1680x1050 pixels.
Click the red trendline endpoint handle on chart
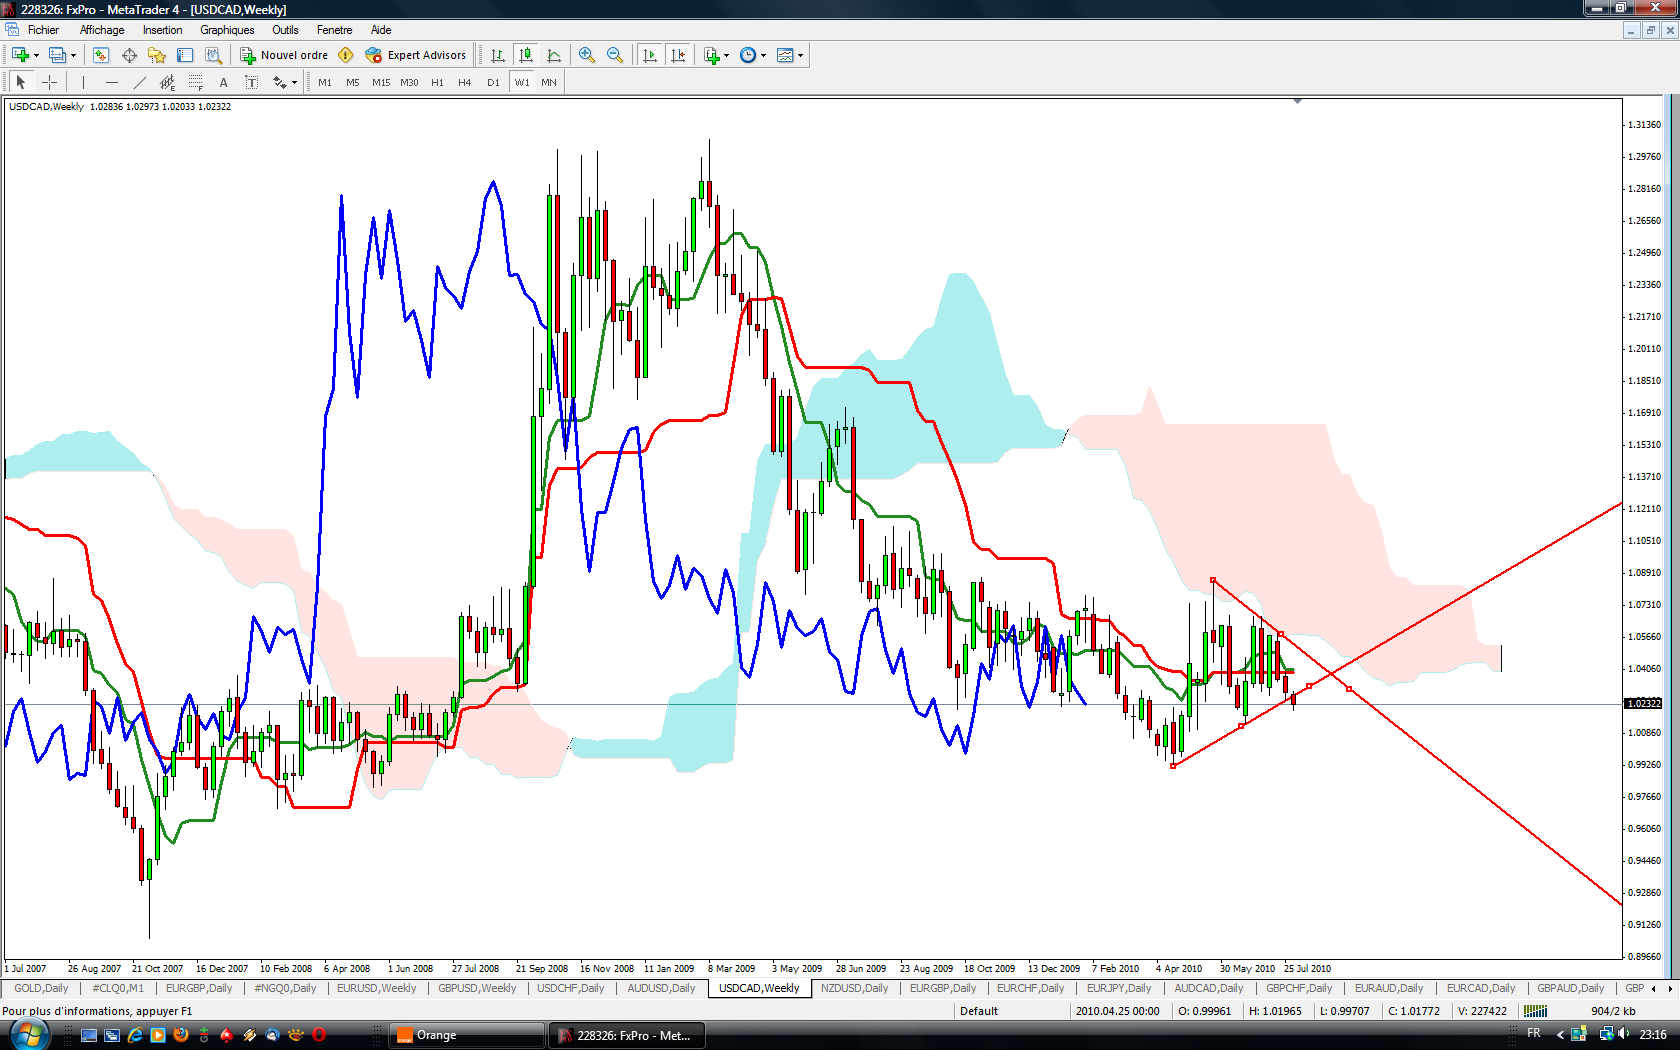1213,580
